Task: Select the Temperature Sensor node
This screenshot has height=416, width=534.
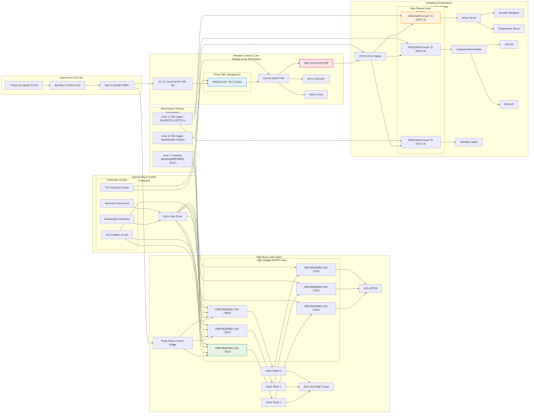Action: 509,29
